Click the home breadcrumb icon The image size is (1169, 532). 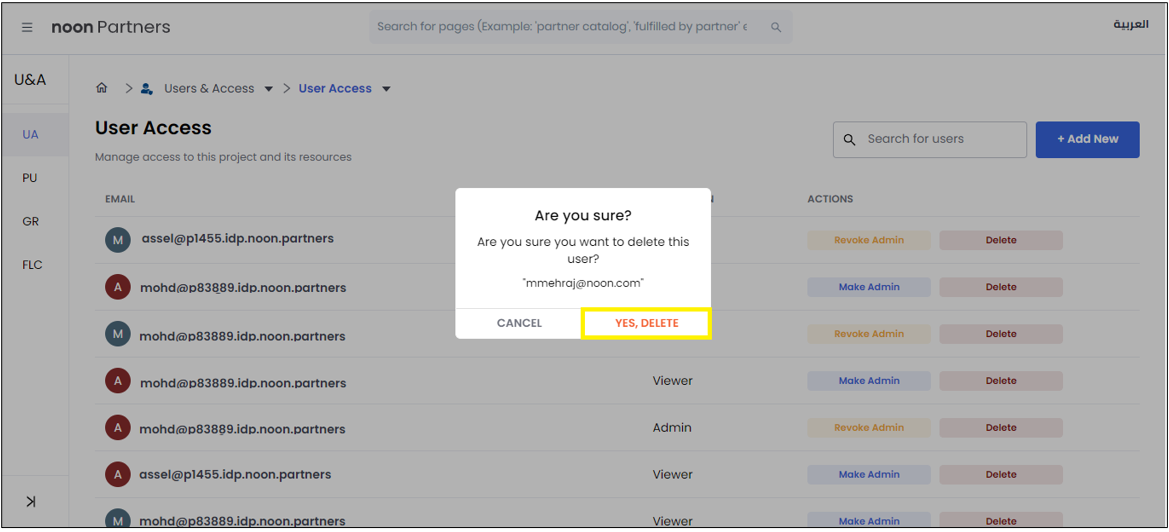click(102, 88)
